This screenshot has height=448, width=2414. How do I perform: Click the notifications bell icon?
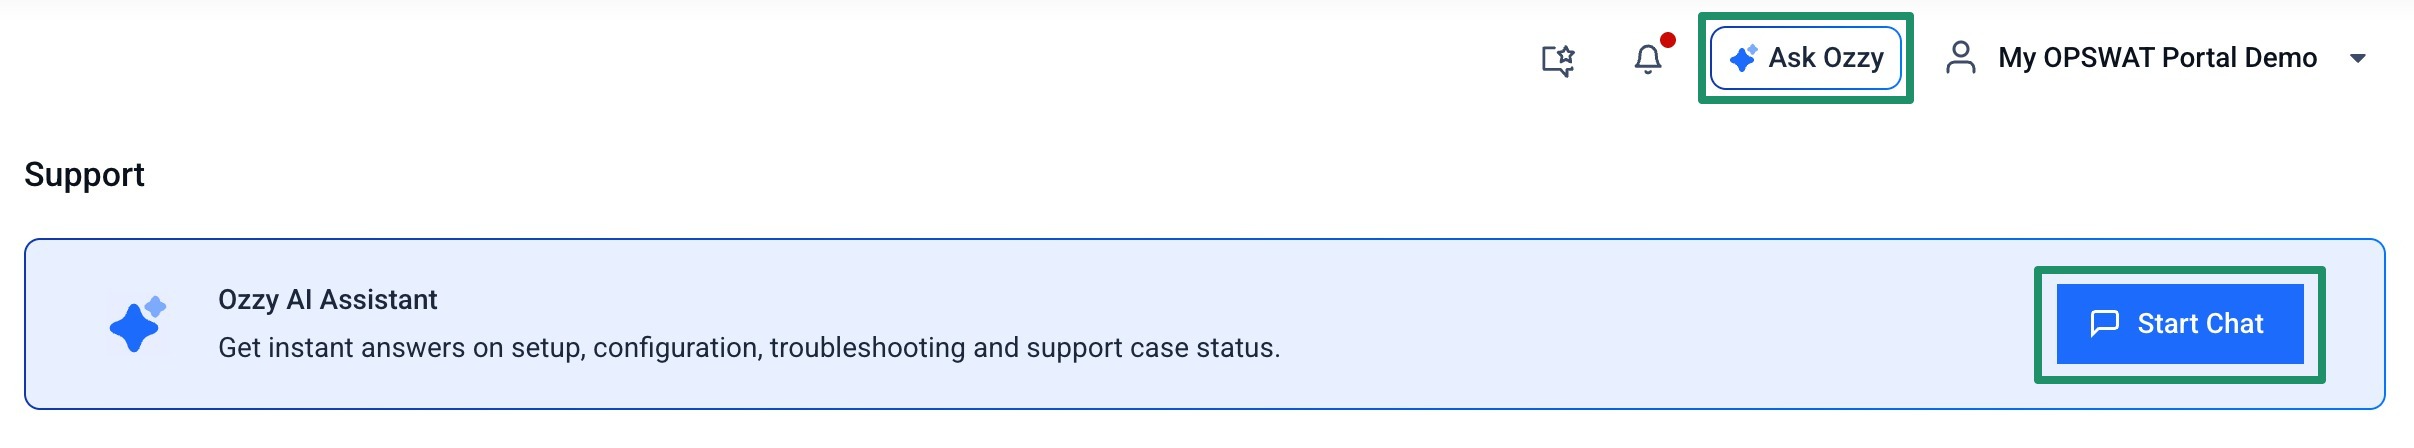1647,60
